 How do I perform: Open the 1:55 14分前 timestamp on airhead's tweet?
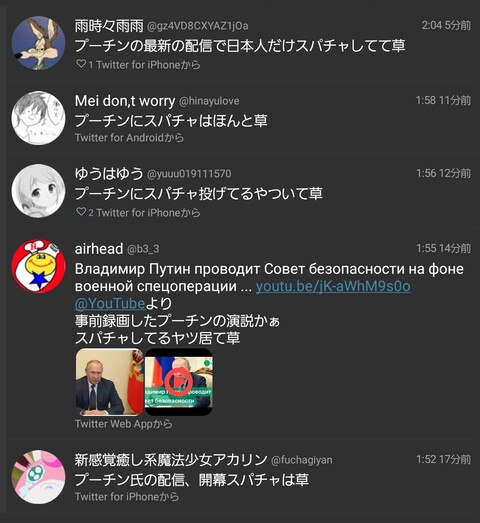443,248
